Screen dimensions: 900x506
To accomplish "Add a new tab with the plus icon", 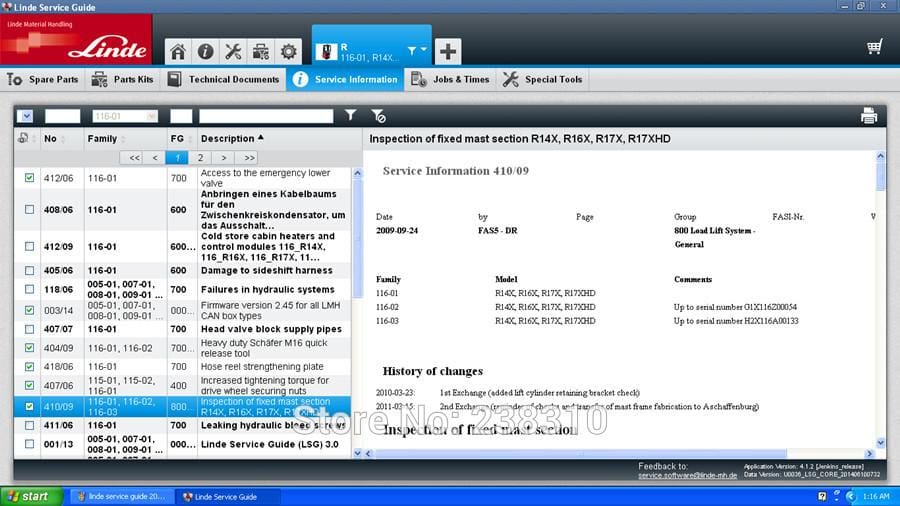I will (x=448, y=52).
